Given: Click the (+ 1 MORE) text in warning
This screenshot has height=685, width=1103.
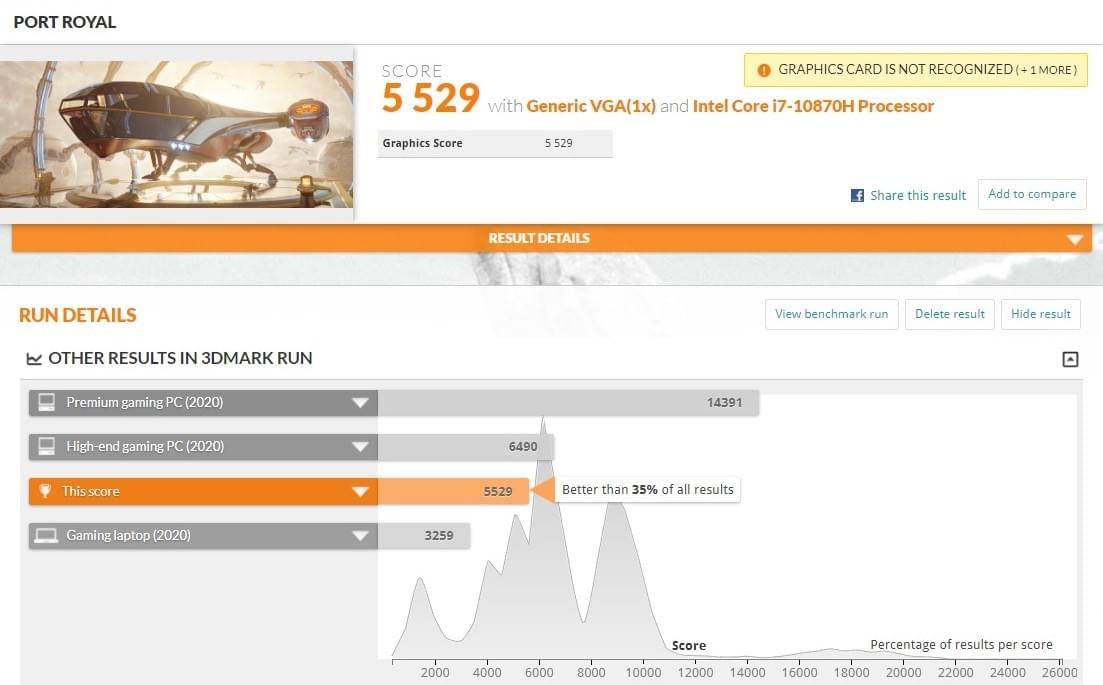Looking at the screenshot, I should [x=1046, y=70].
